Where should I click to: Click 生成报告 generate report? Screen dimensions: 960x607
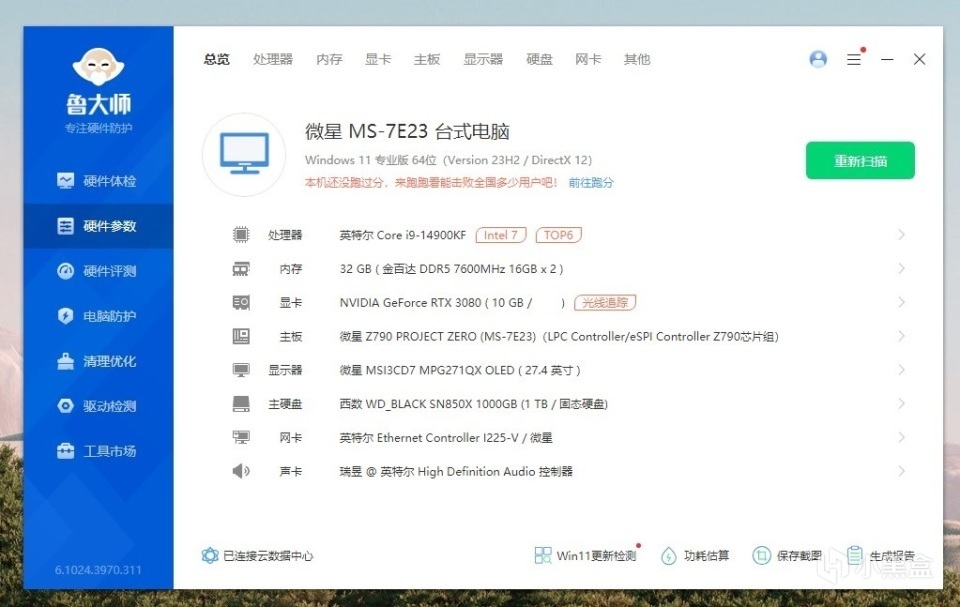pyautogui.click(x=881, y=556)
